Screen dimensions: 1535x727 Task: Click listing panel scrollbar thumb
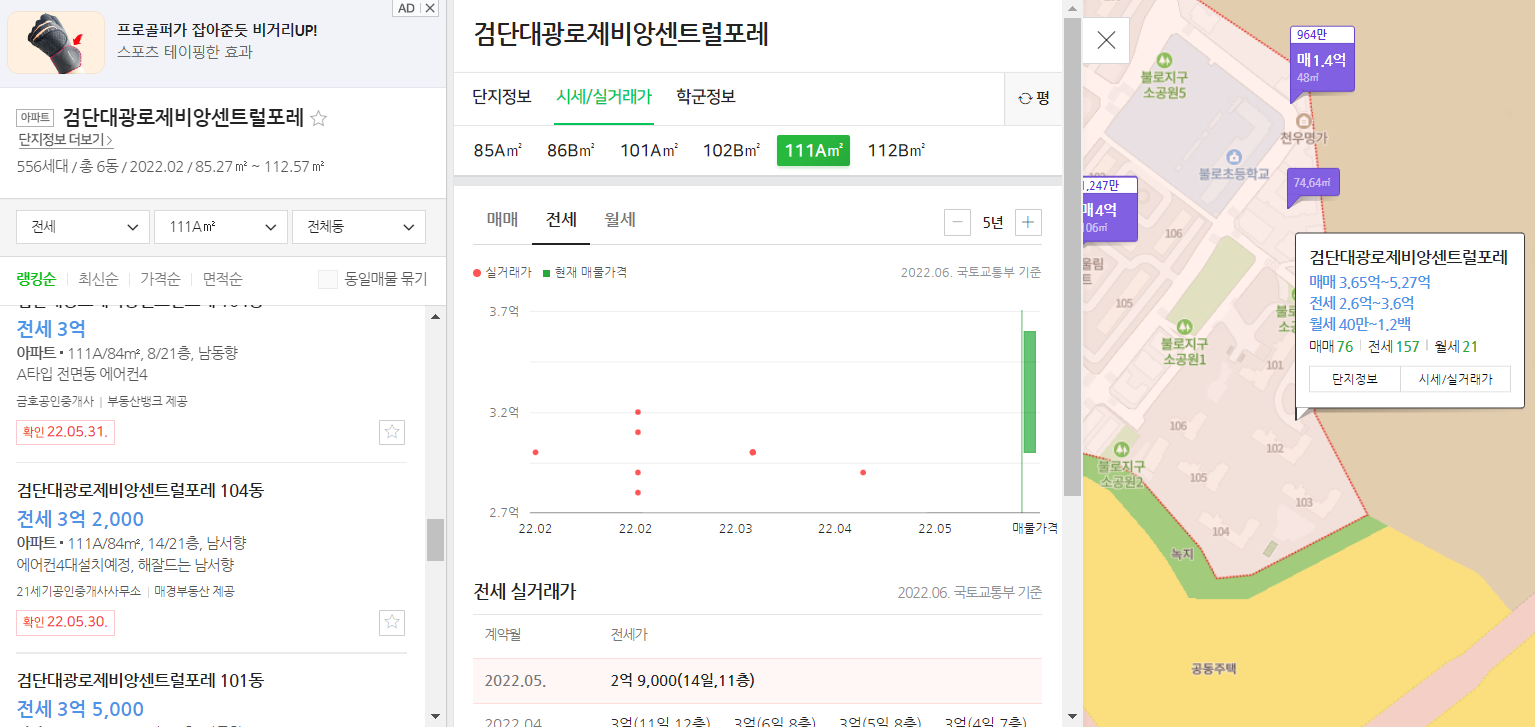pyautogui.click(x=435, y=540)
